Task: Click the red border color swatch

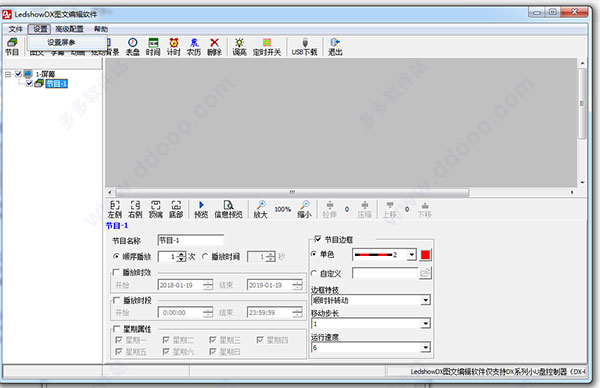Action: click(426, 255)
